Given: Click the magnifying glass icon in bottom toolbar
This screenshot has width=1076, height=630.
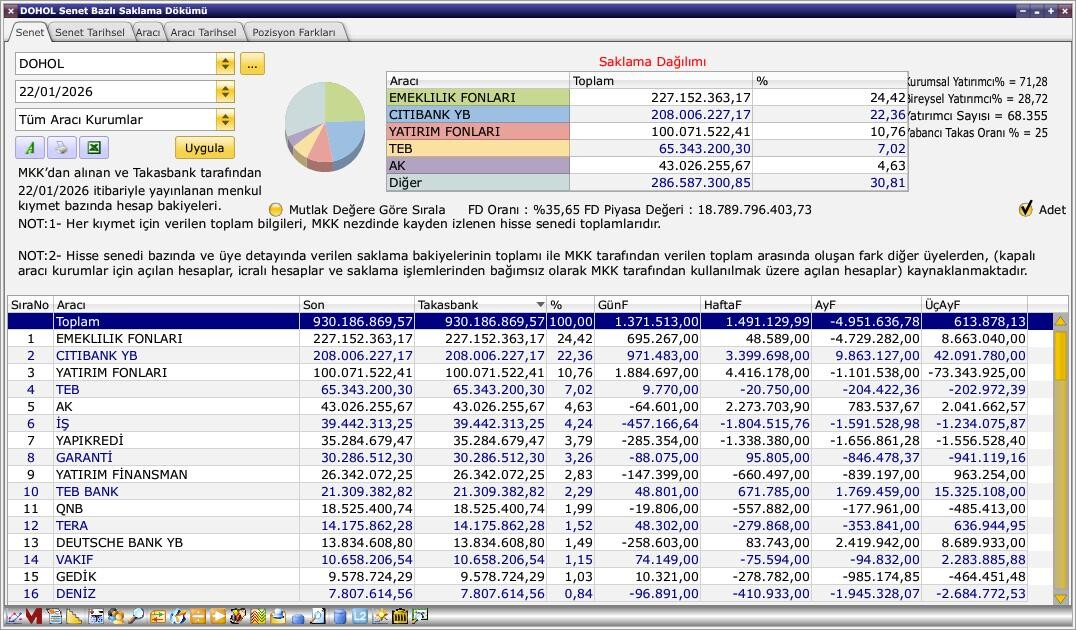Looking at the screenshot, I should pos(136,617).
